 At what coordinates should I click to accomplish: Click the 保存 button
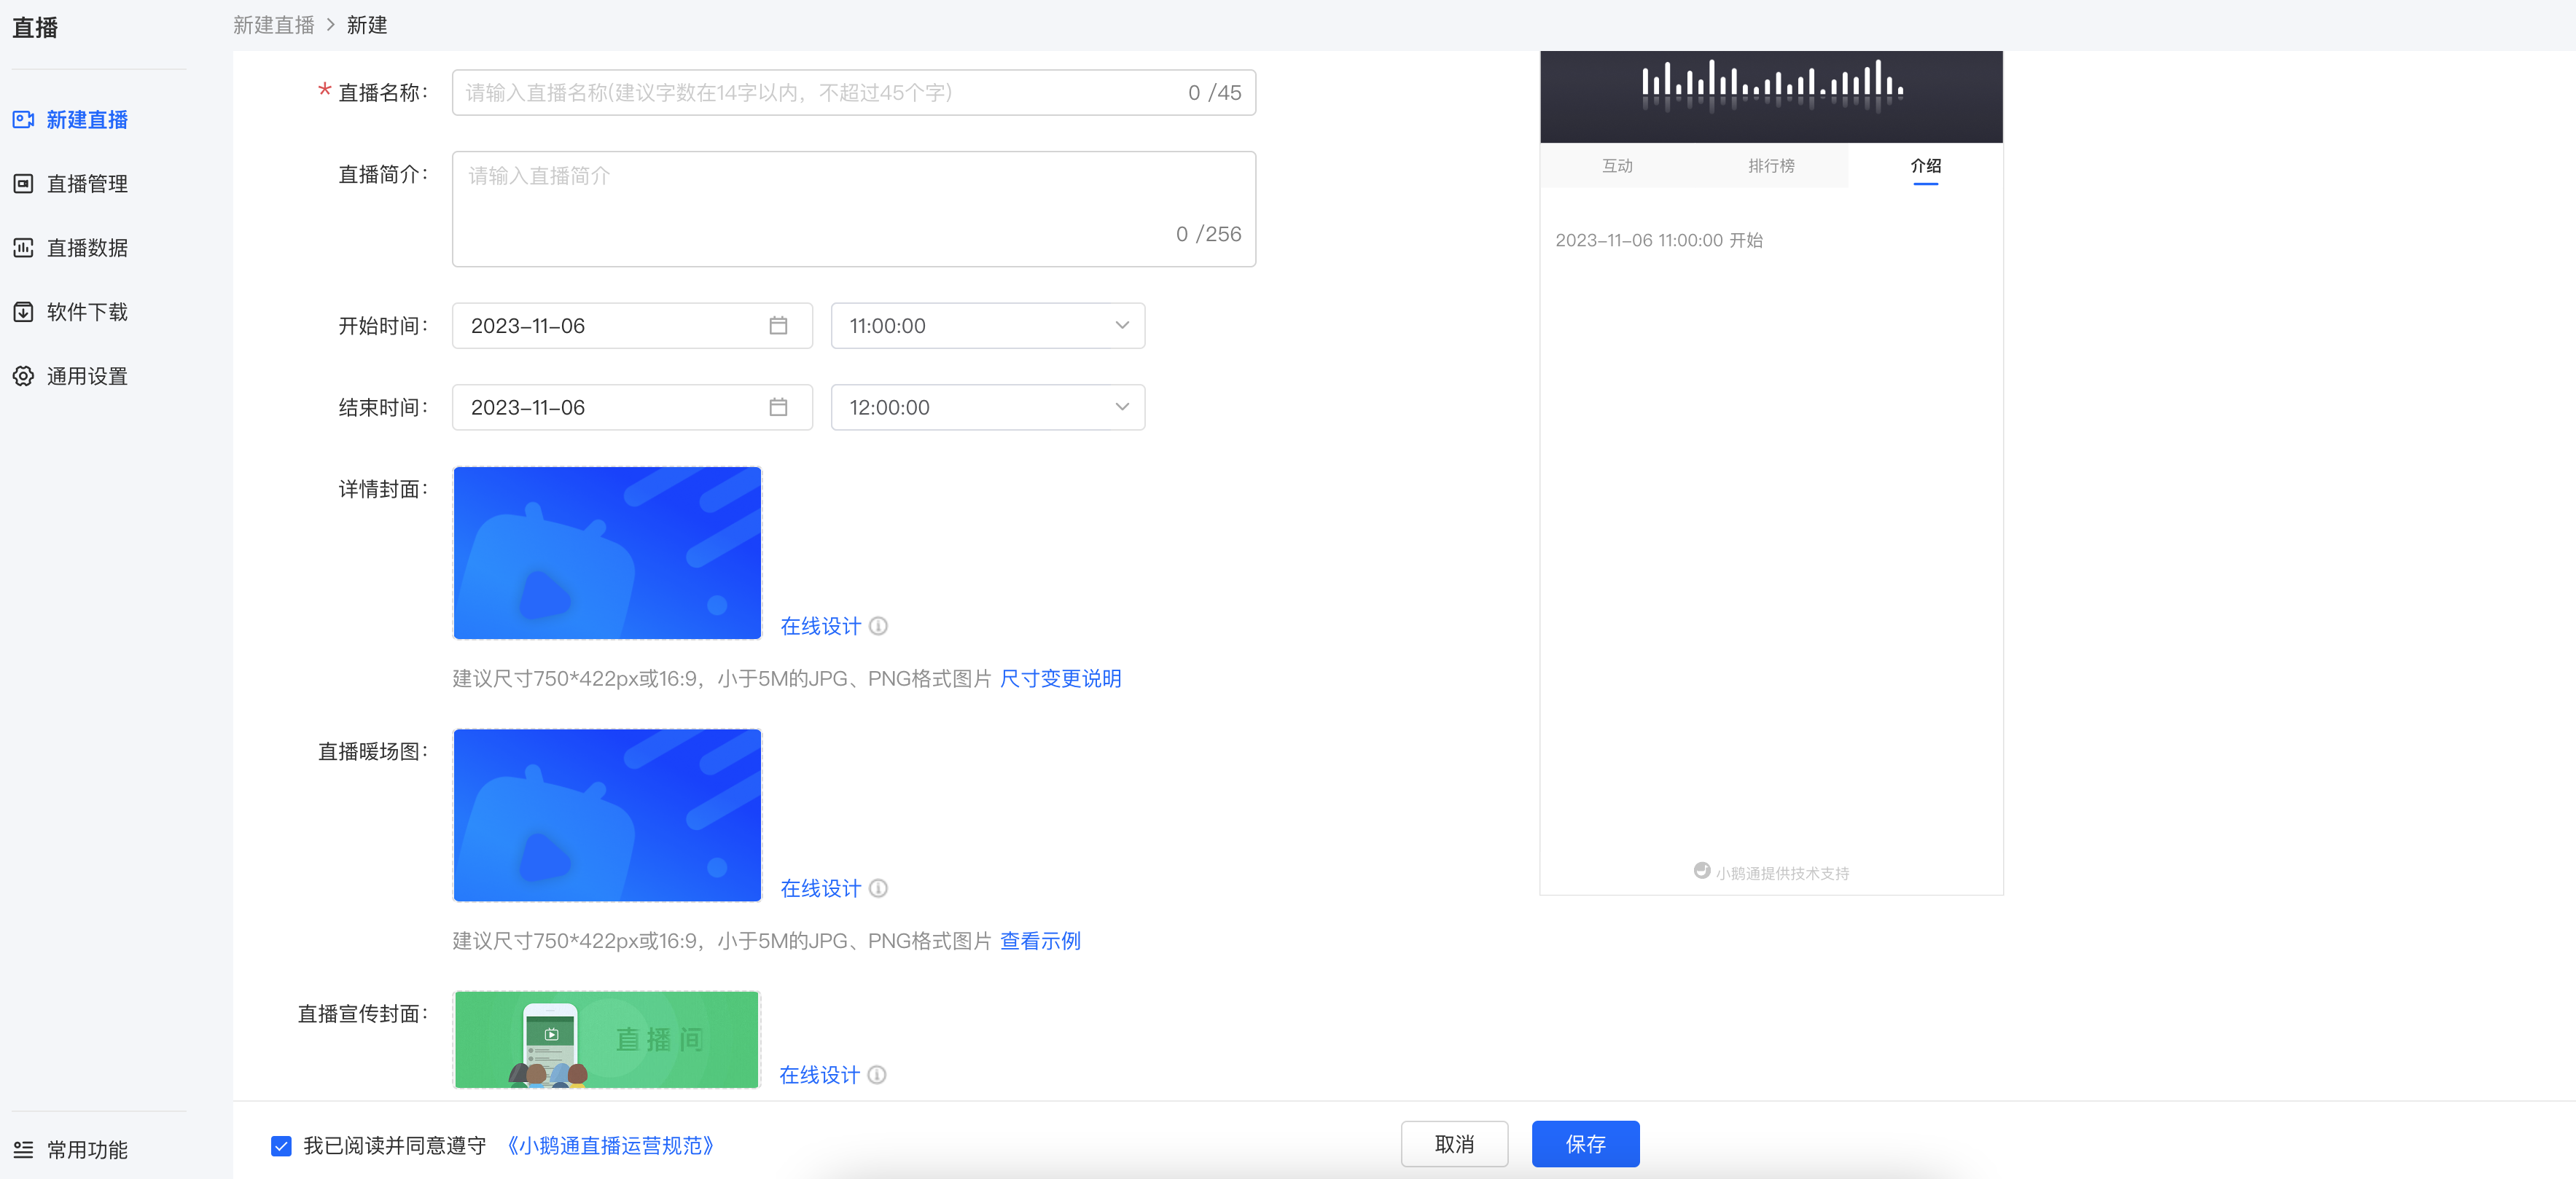click(x=1585, y=1144)
